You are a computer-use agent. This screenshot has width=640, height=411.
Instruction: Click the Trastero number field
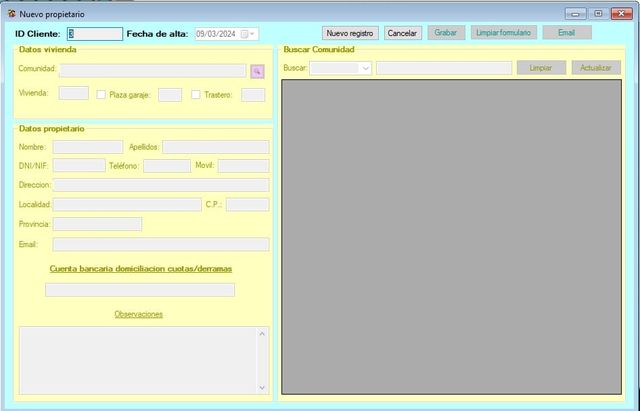pos(253,95)
